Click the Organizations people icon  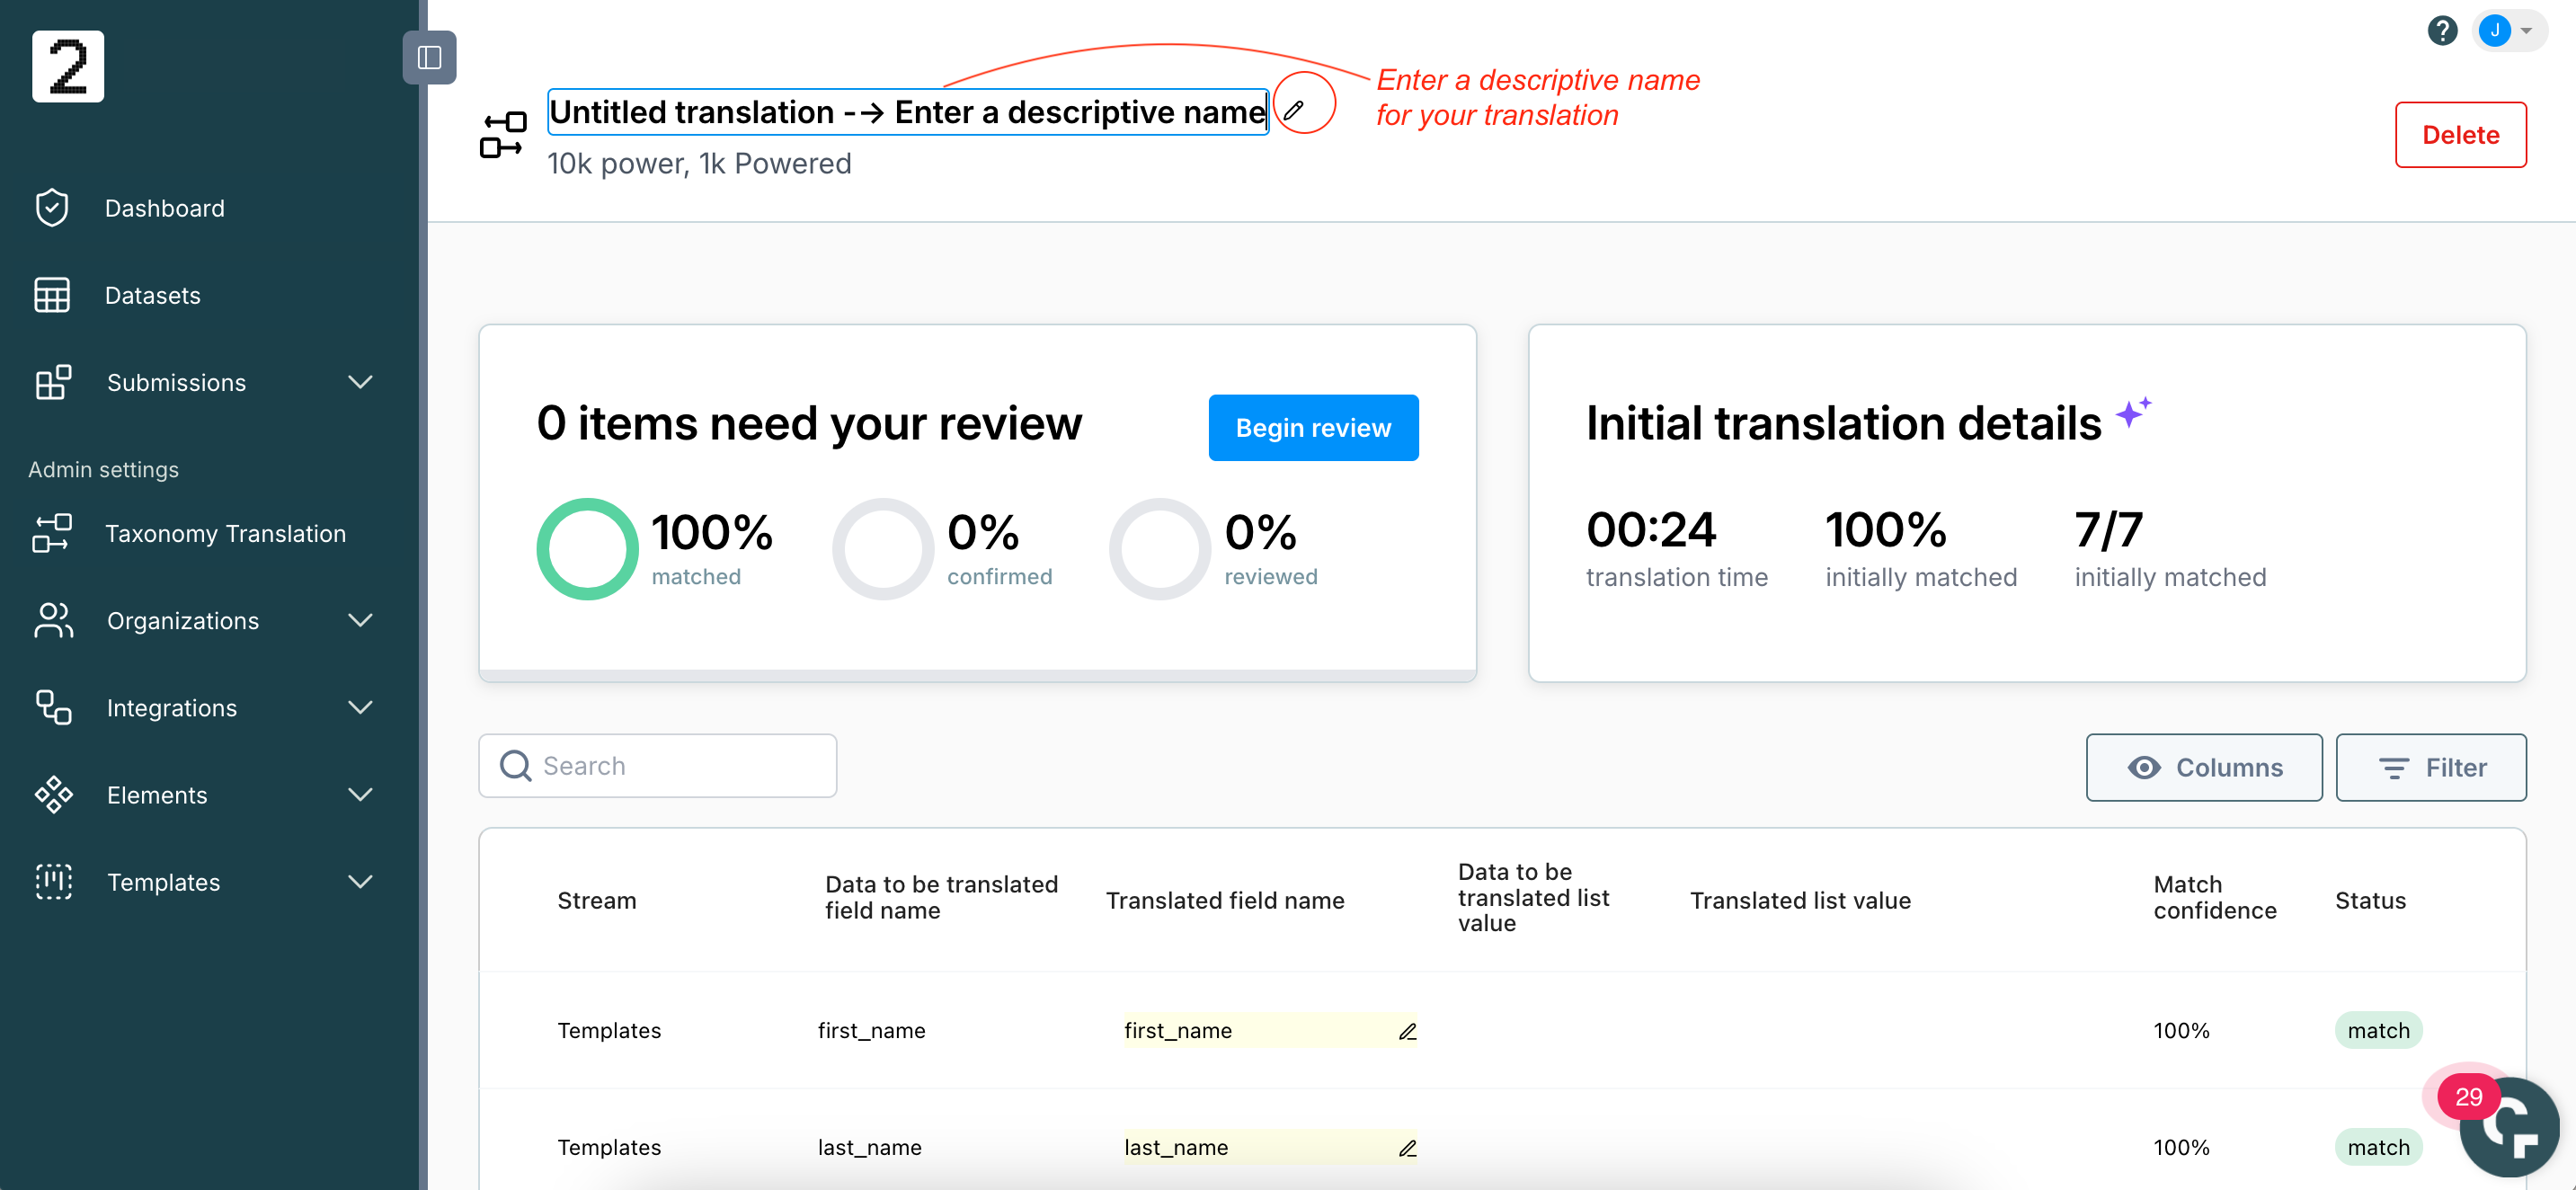[x=53, y=620]
